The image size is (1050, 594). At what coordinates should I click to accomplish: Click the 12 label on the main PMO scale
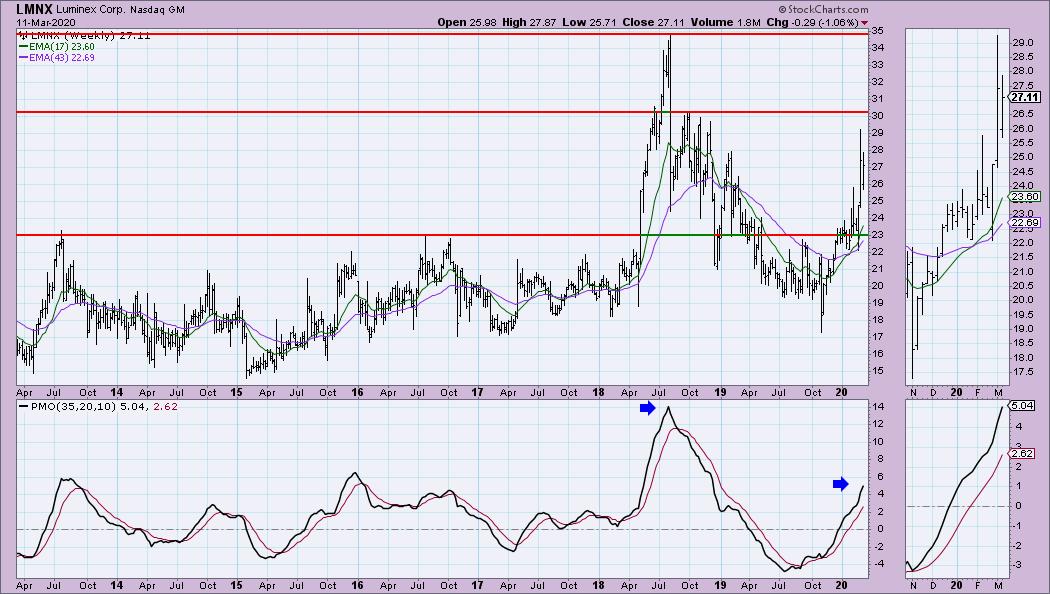point(877,424)
